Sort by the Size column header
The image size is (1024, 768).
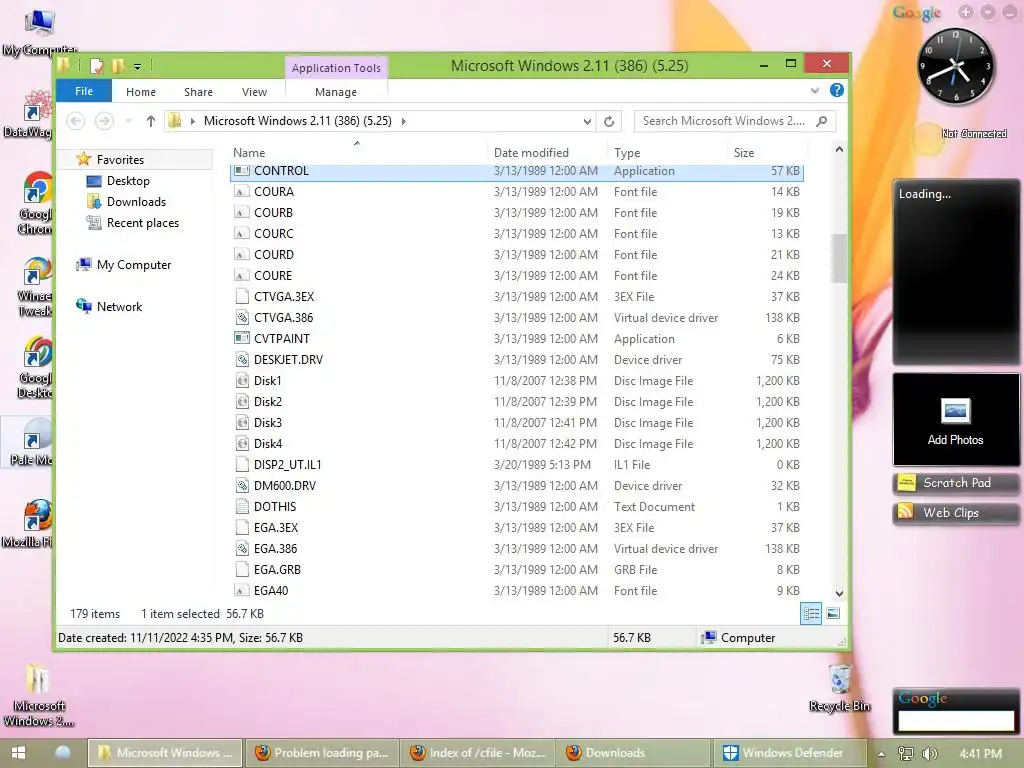744,153
